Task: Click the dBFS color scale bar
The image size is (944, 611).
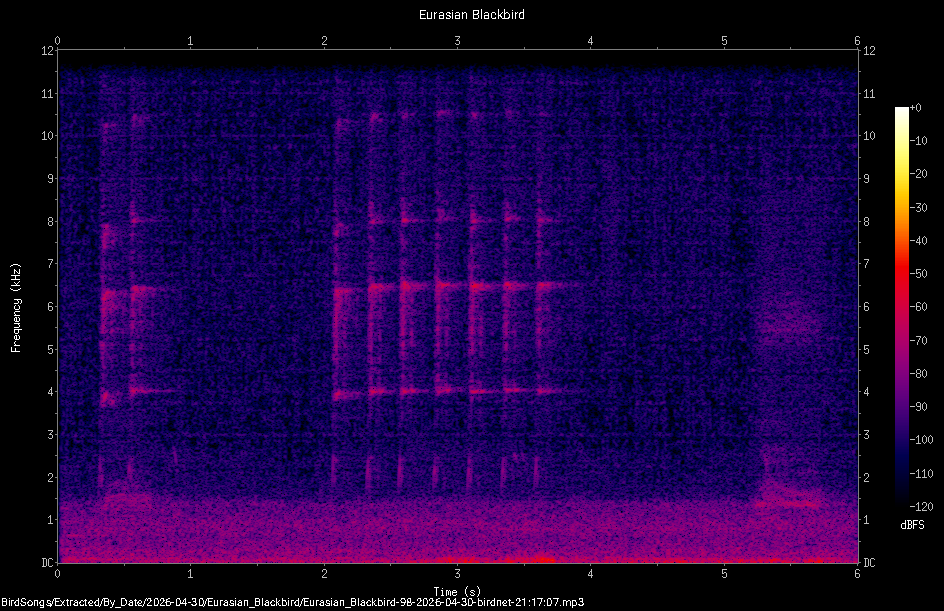Action: 901,306
